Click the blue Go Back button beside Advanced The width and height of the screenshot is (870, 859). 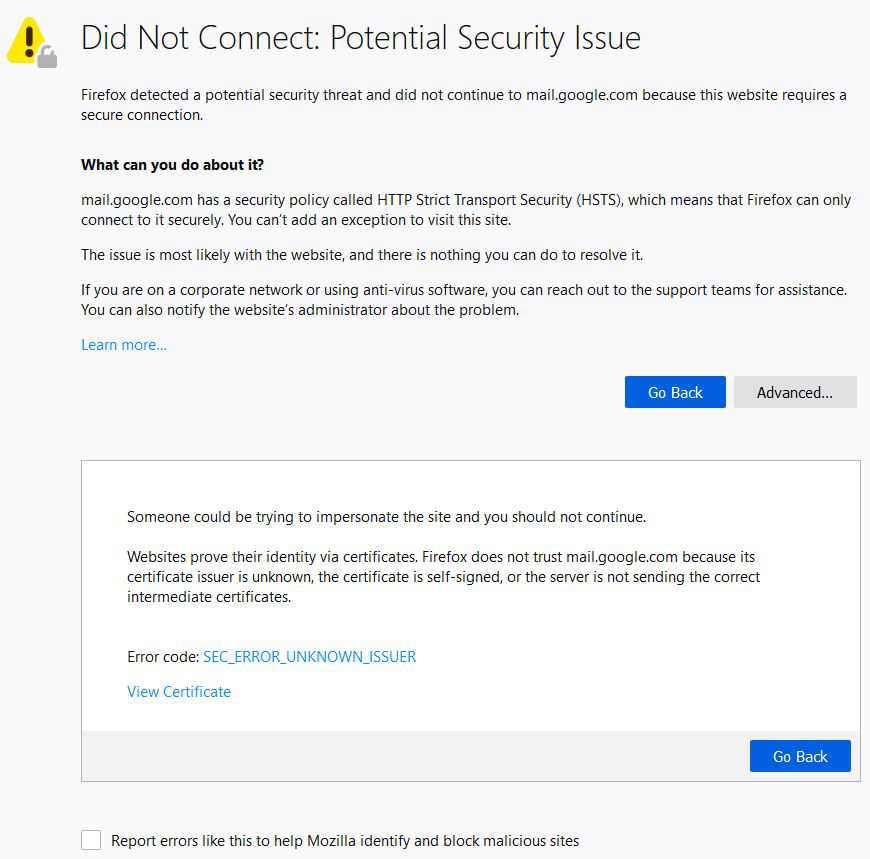[675, 392]
